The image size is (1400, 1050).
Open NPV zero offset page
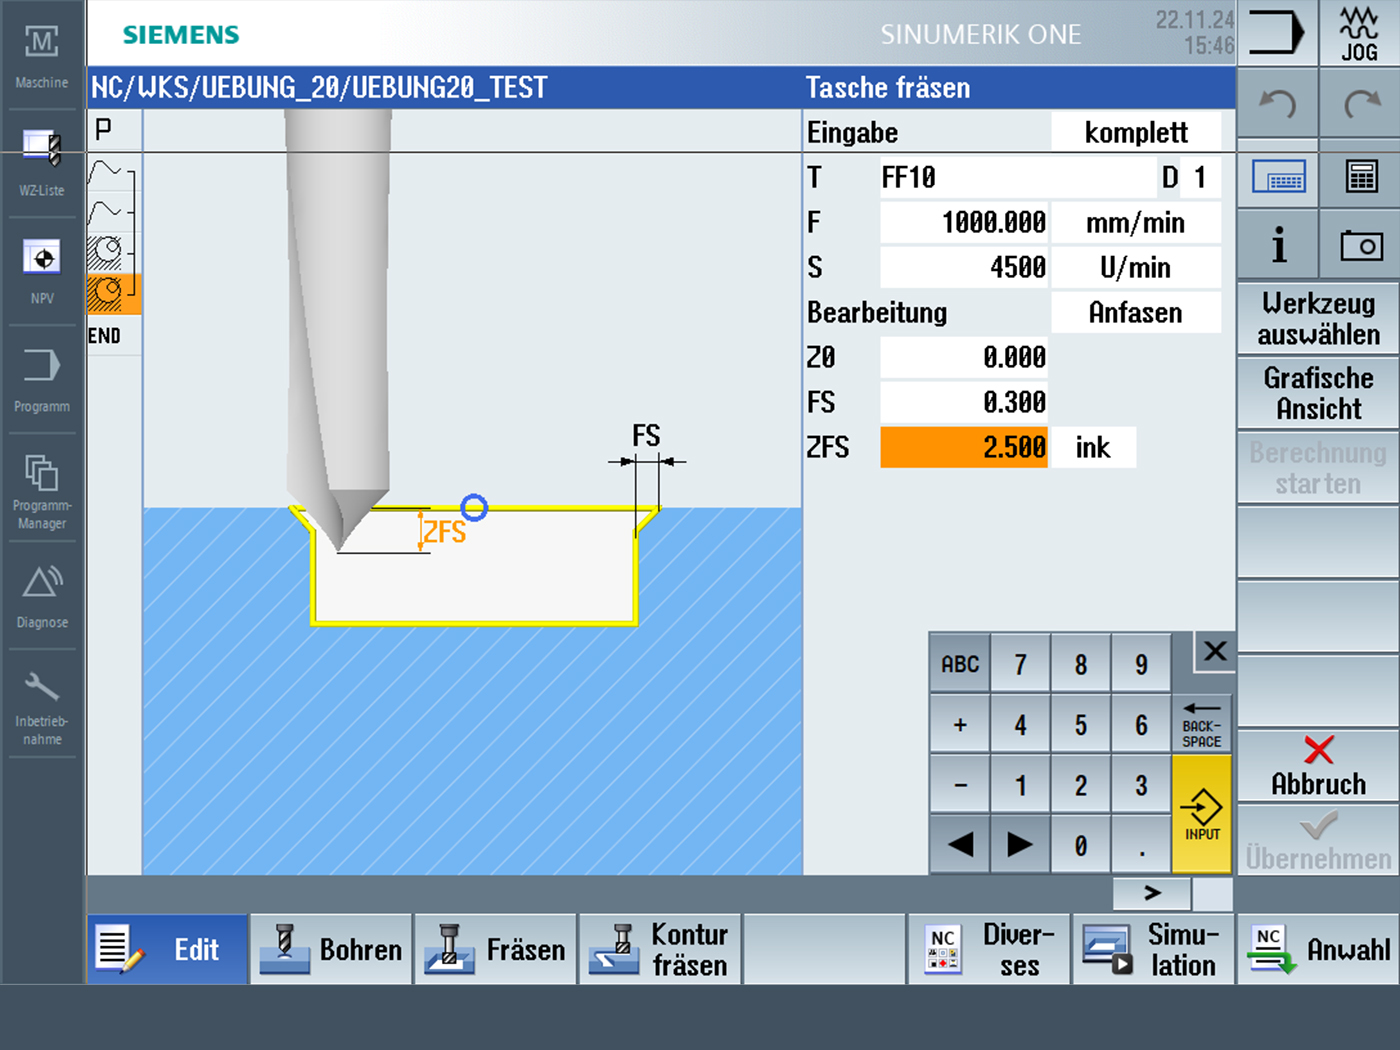(x=41, y=269)
